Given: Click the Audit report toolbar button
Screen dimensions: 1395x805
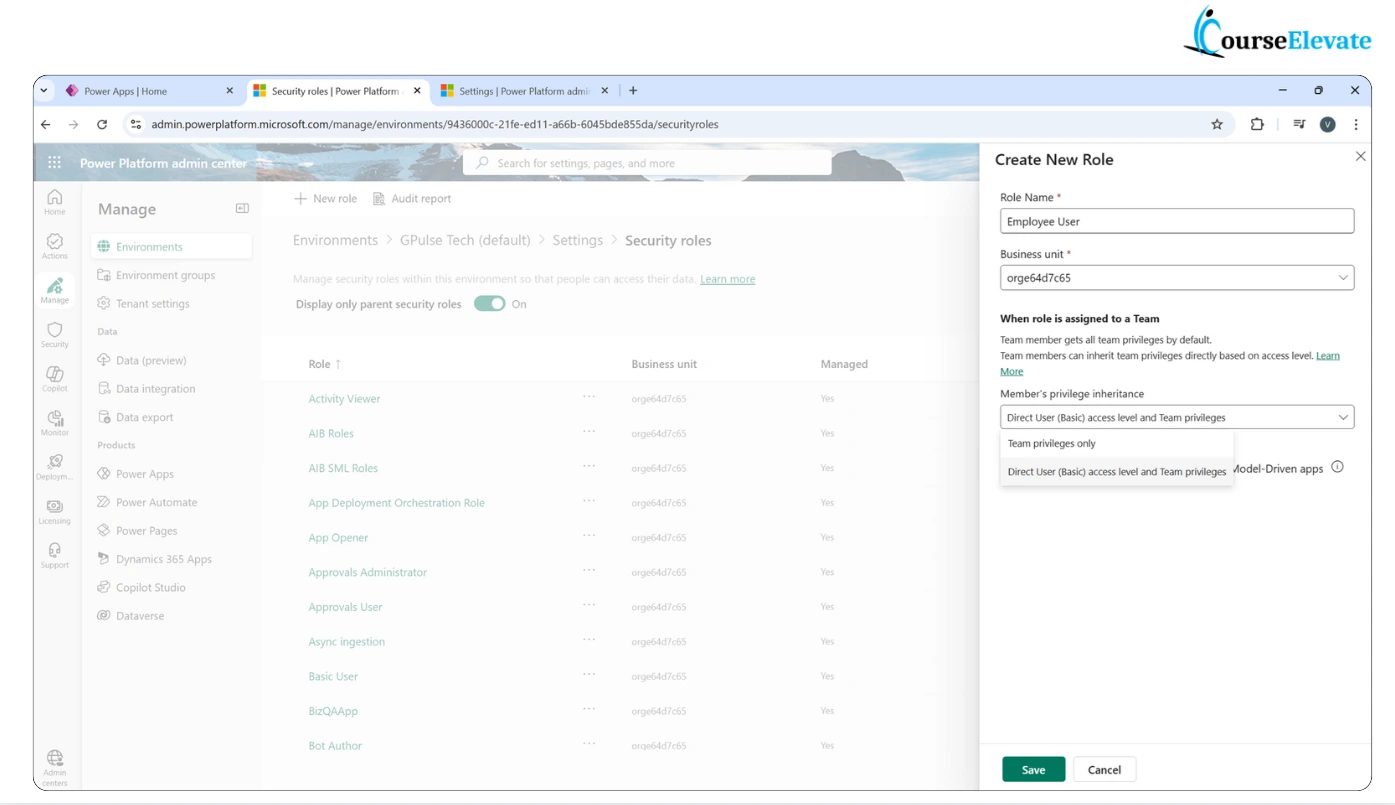Looking at the screenshot, I should (412, 199).
